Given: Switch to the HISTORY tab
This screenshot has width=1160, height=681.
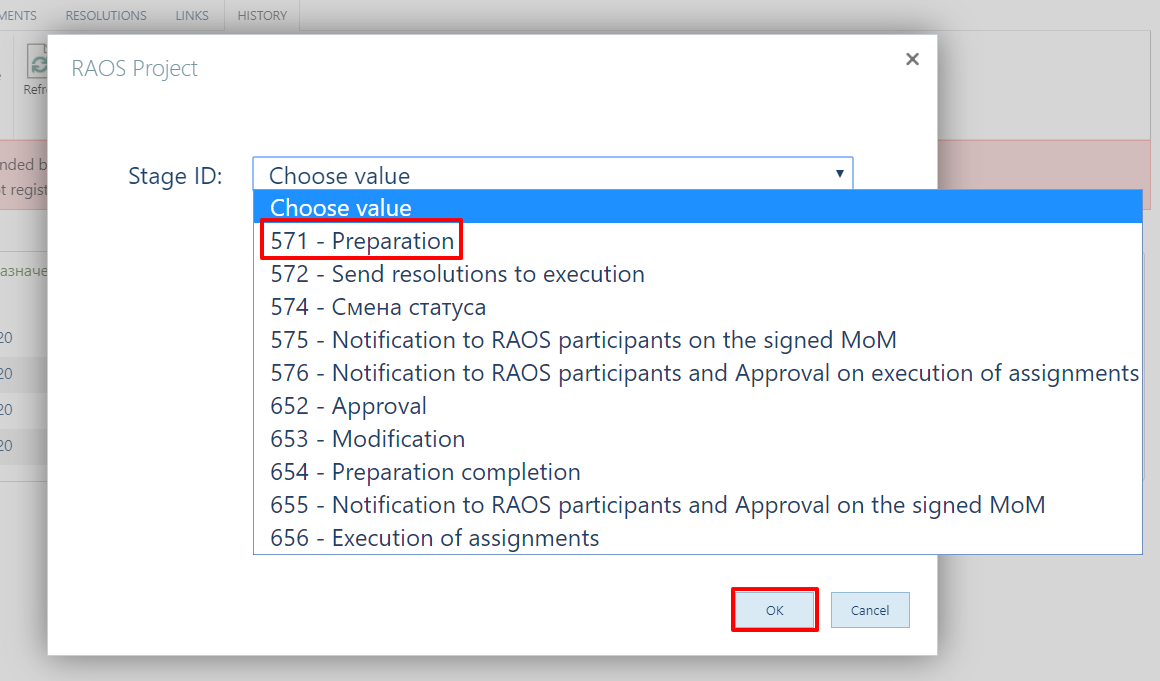Looking at the screenshot, I should pyautogui.click(x=262, y=16).
